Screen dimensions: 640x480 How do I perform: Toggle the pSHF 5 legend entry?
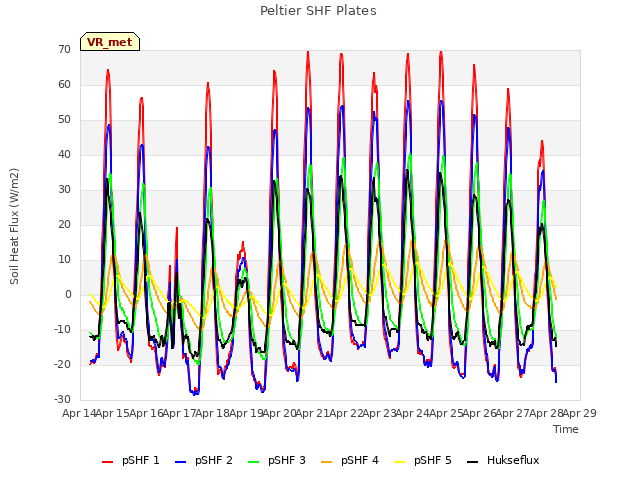pos(423,460)
